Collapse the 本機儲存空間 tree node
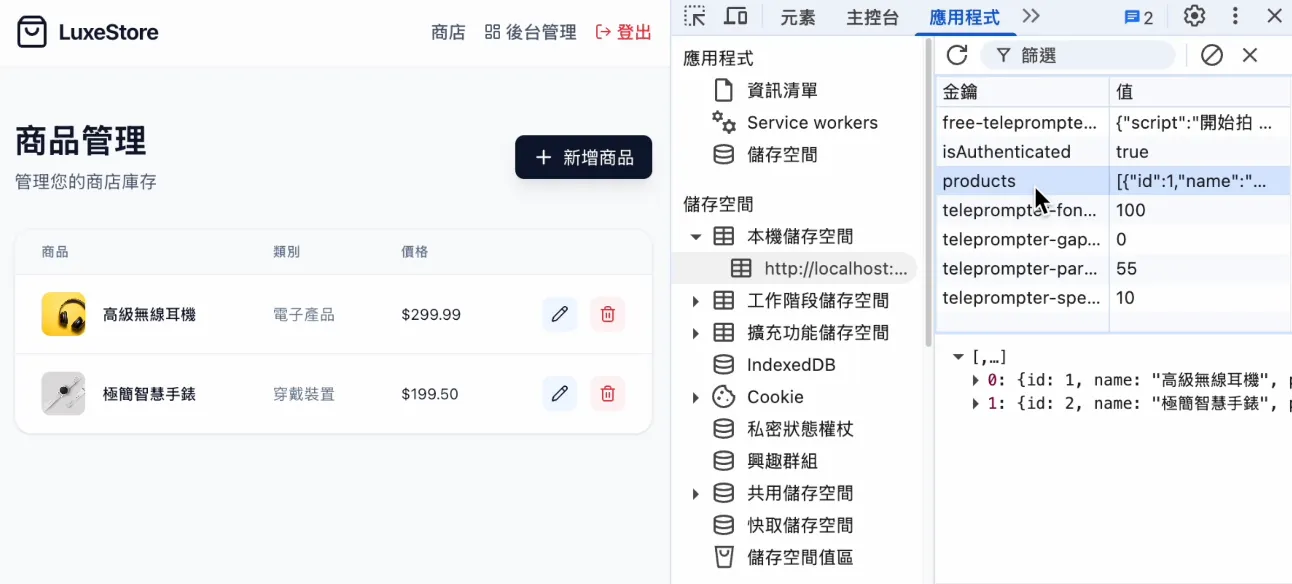 point(695,237)
